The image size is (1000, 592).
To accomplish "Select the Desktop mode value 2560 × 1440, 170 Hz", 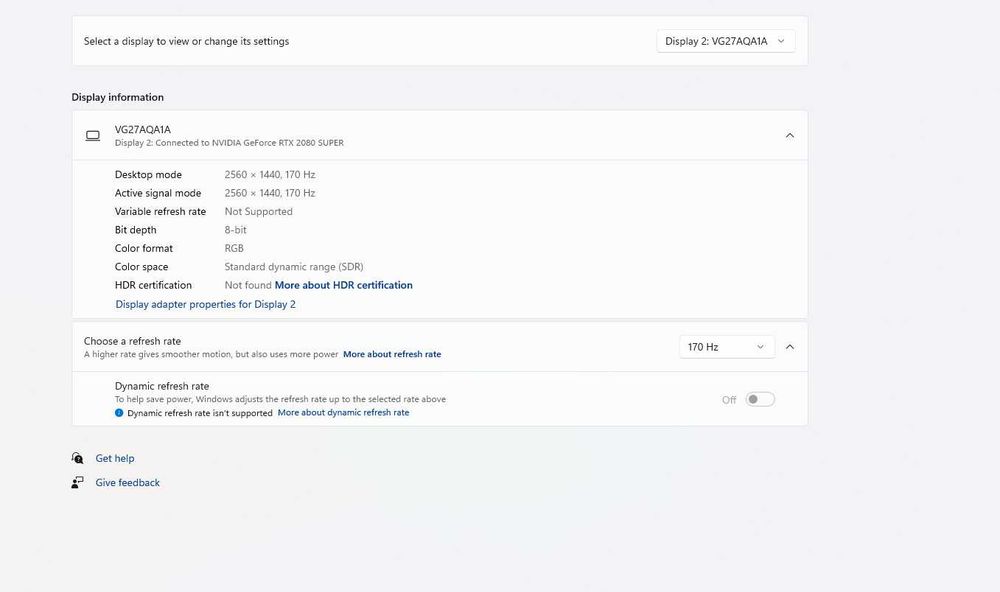I will (270, 174).
